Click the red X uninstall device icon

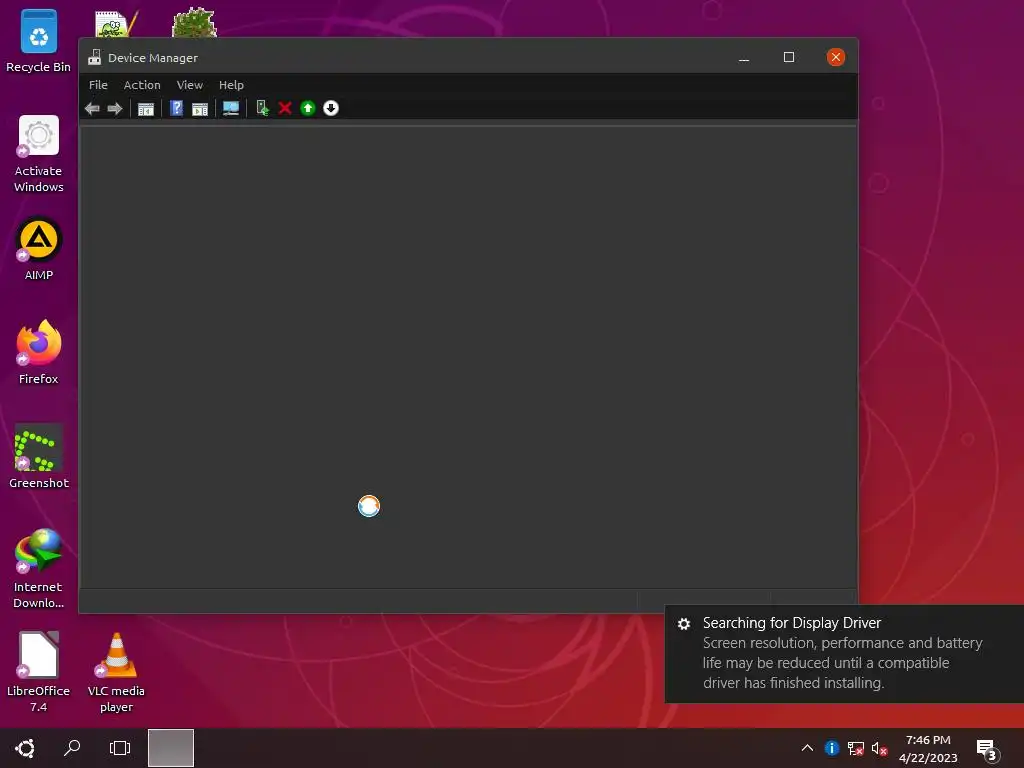[x=285, y=108]
